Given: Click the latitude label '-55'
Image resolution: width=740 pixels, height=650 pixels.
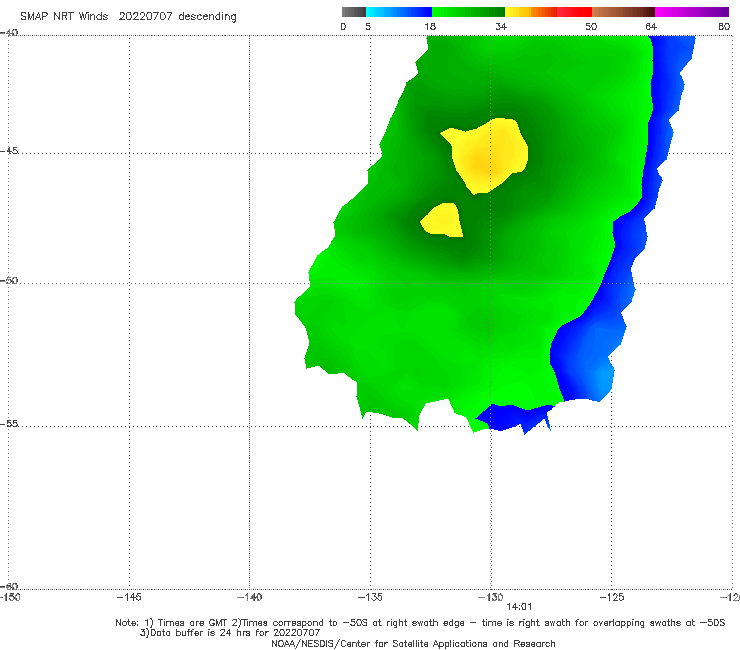Looking at the screenshot, I should pyautogui.click(x=9, y=423).
